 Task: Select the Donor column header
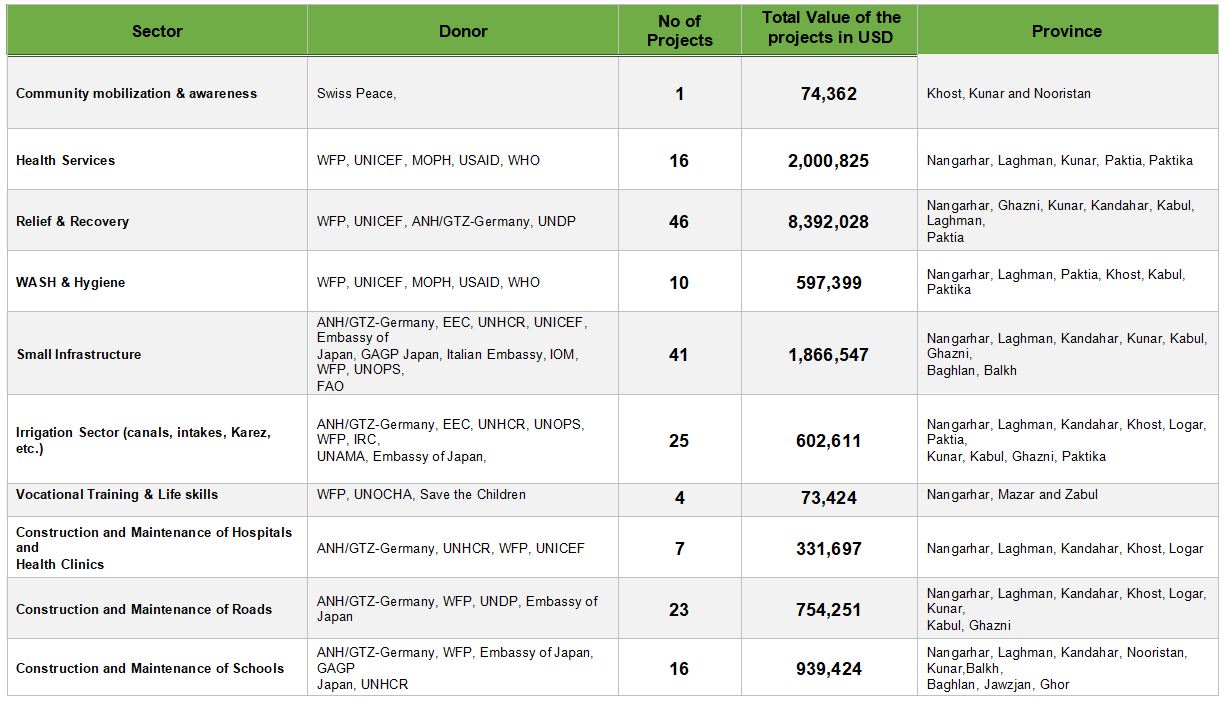pos(463,31)
